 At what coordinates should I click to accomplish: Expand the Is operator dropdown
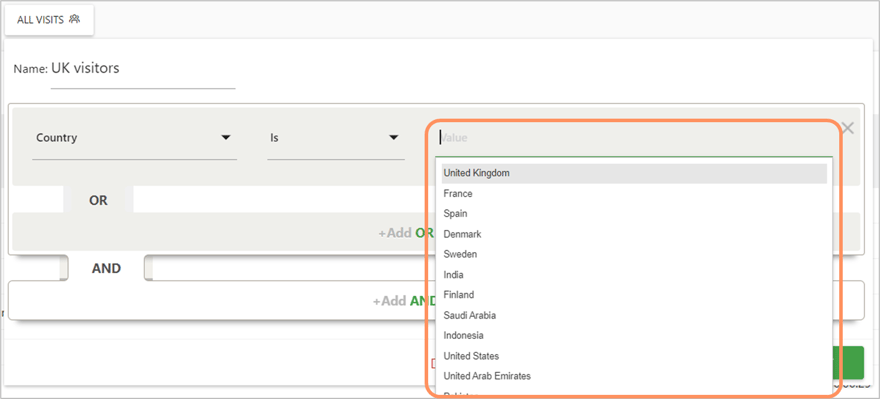(336, 138)
